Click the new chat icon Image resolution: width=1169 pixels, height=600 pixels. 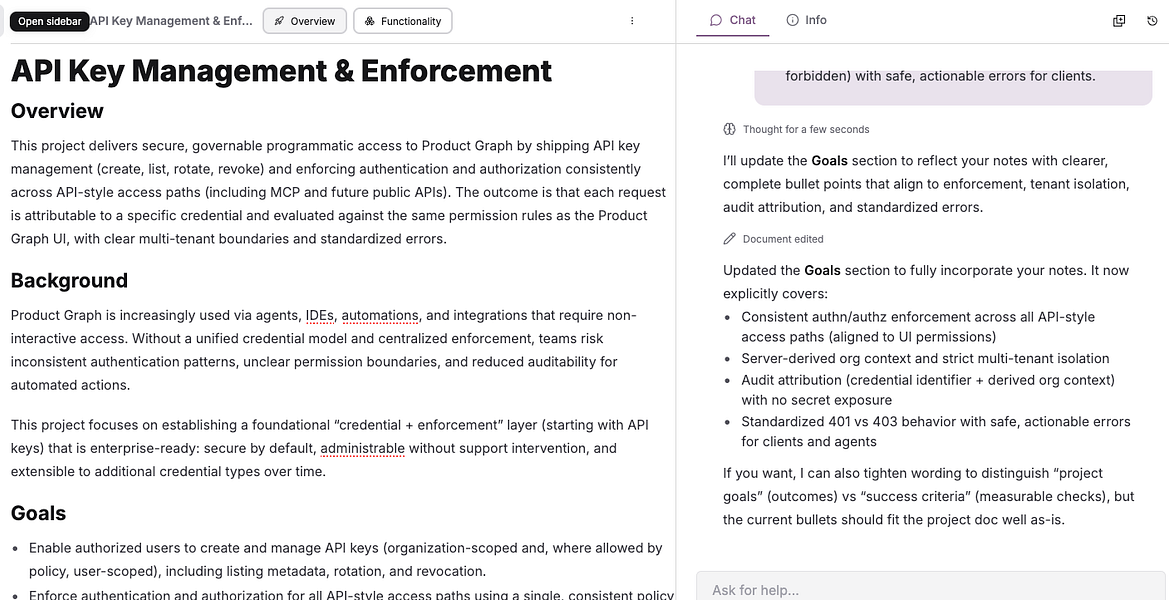pos(1119,21)
